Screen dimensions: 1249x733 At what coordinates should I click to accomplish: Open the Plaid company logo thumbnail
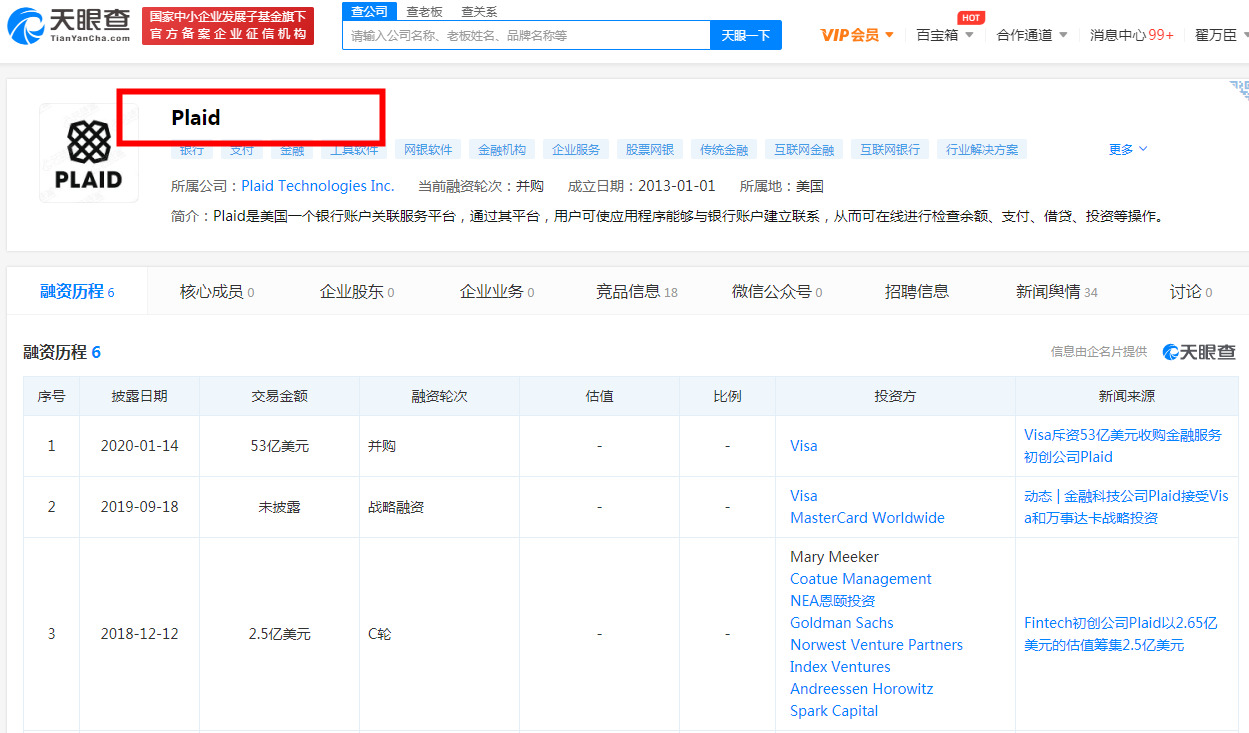[x=89, y=153]
